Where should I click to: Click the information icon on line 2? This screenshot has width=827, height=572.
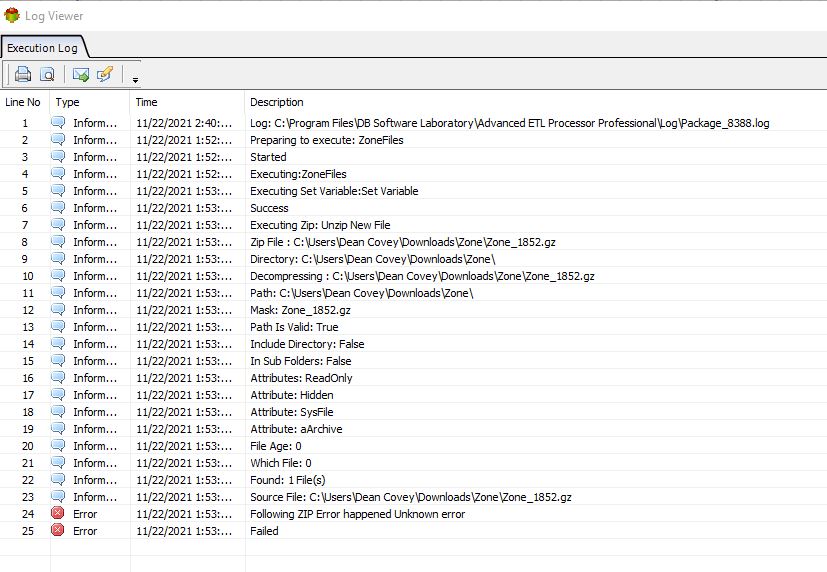pyautogui.click(x=58, y=139)
